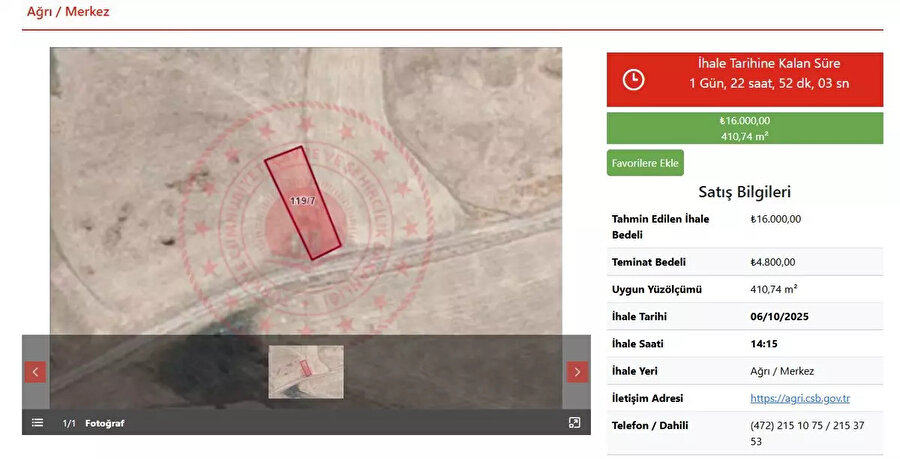Open the photo list hamburger icon
Image resolution: width=900 pixels, height=459 pixels.
click(37, 423)
